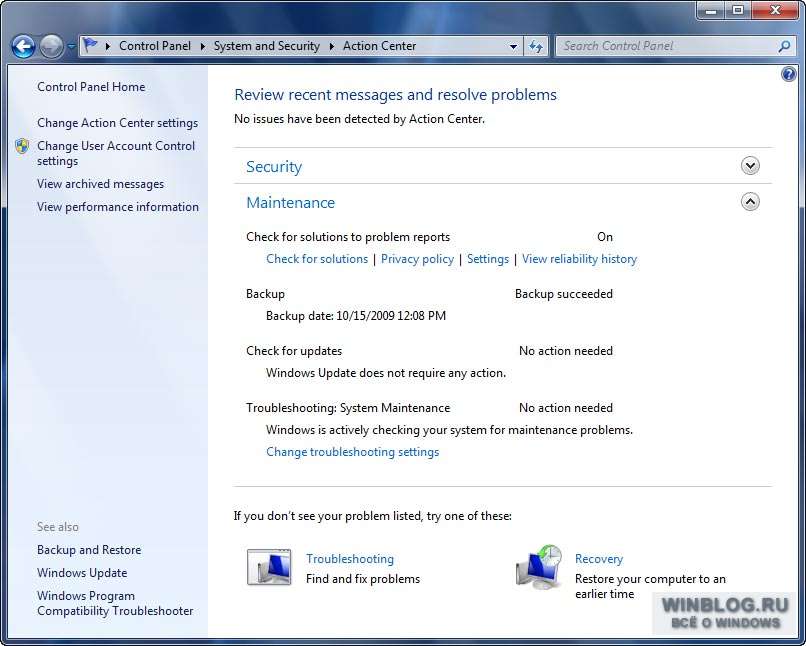Screen dimensions: 806x646
Task: Click 'Troubleshooting: System Maintenance' label
Action: [x=348, y=408]
